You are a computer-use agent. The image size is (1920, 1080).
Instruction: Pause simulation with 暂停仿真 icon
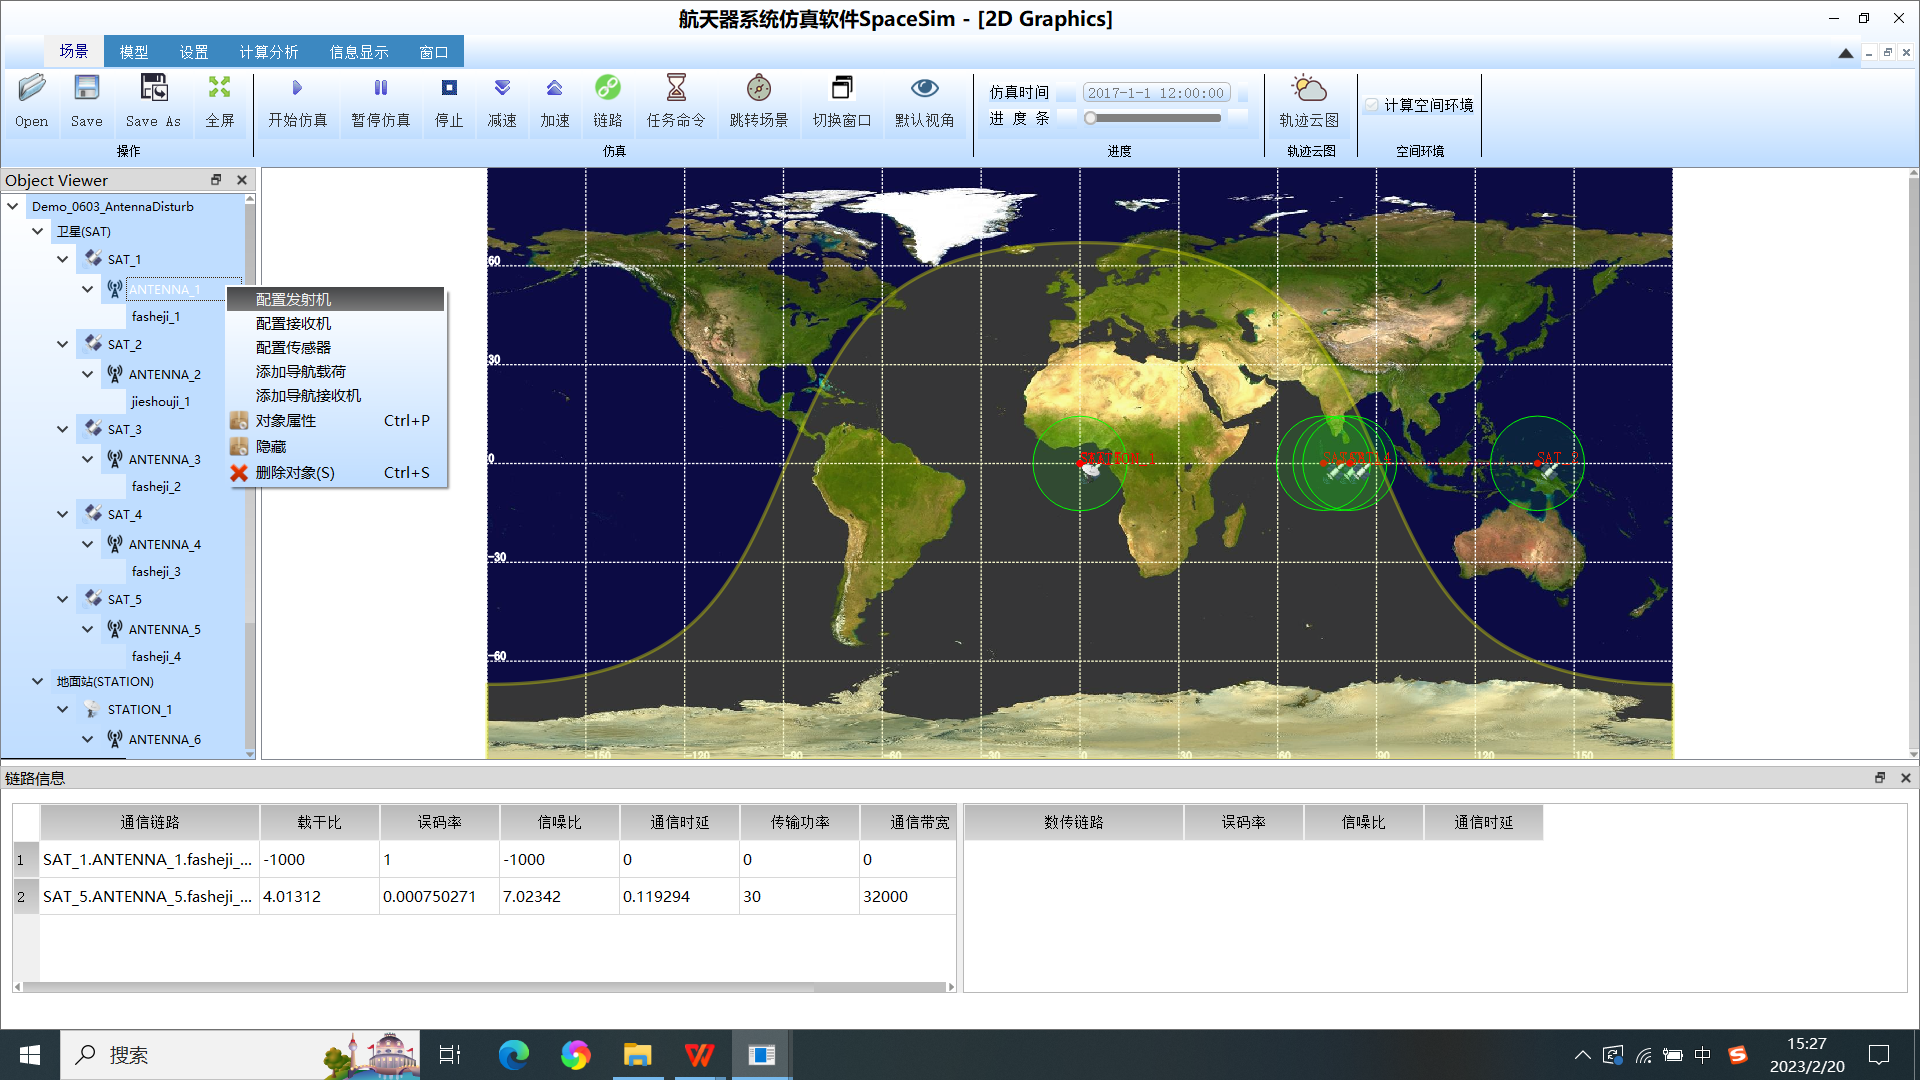coord(381,89)
